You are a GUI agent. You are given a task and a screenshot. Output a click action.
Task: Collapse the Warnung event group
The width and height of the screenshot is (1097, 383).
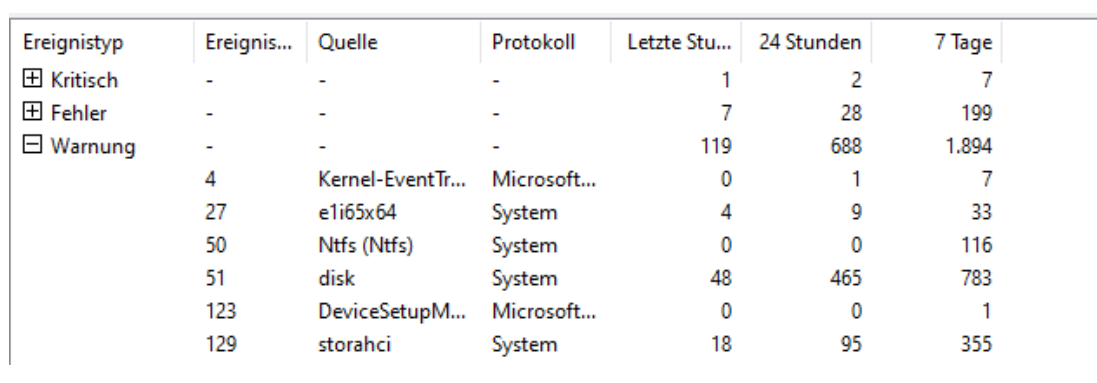click(31, 146)
